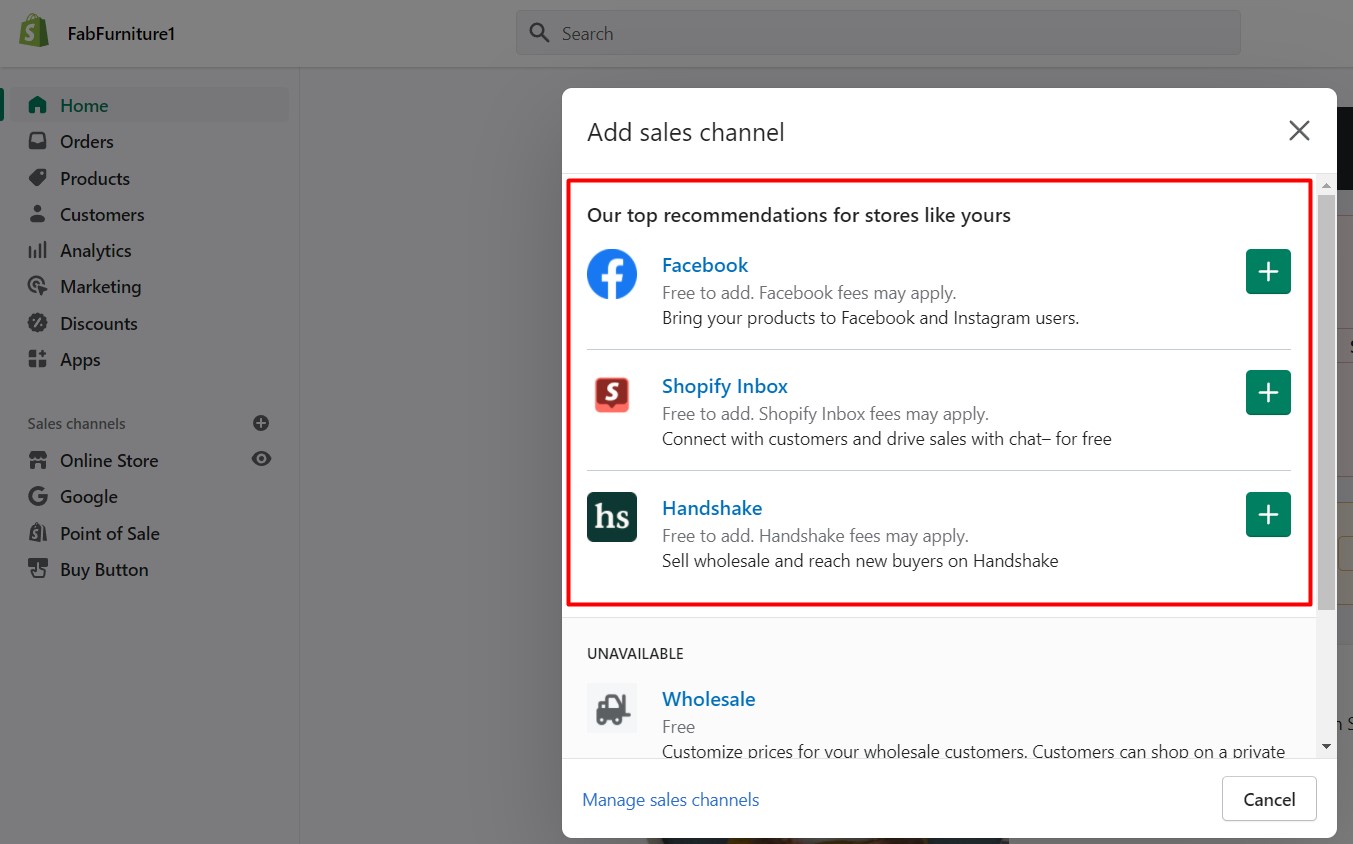Screen dimensions: 1353x844
Task: Add Facebook channel with its plus button
Action: click(x=1267, y=271)
